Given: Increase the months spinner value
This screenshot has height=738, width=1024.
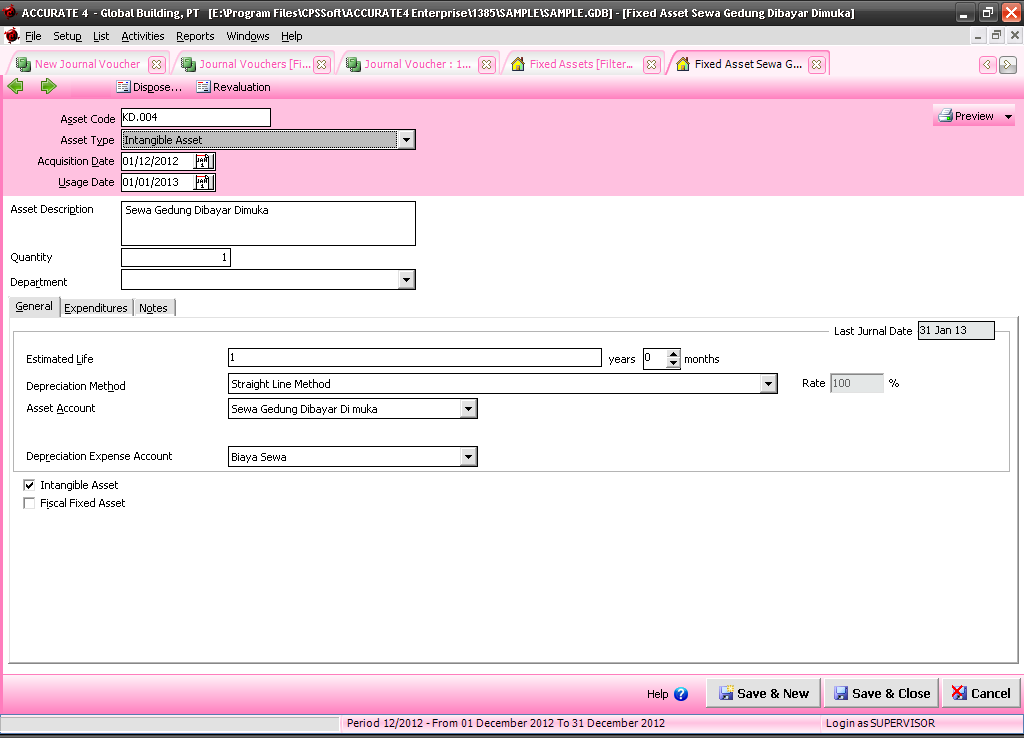Looking at the screenshot, I should 674,354.
